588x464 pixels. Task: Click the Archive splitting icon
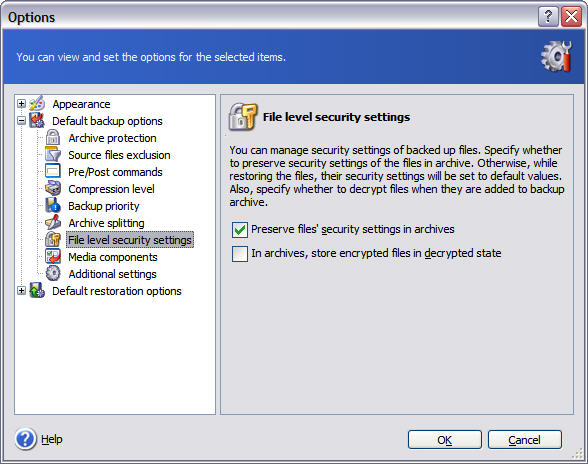[x=53, y=222]
